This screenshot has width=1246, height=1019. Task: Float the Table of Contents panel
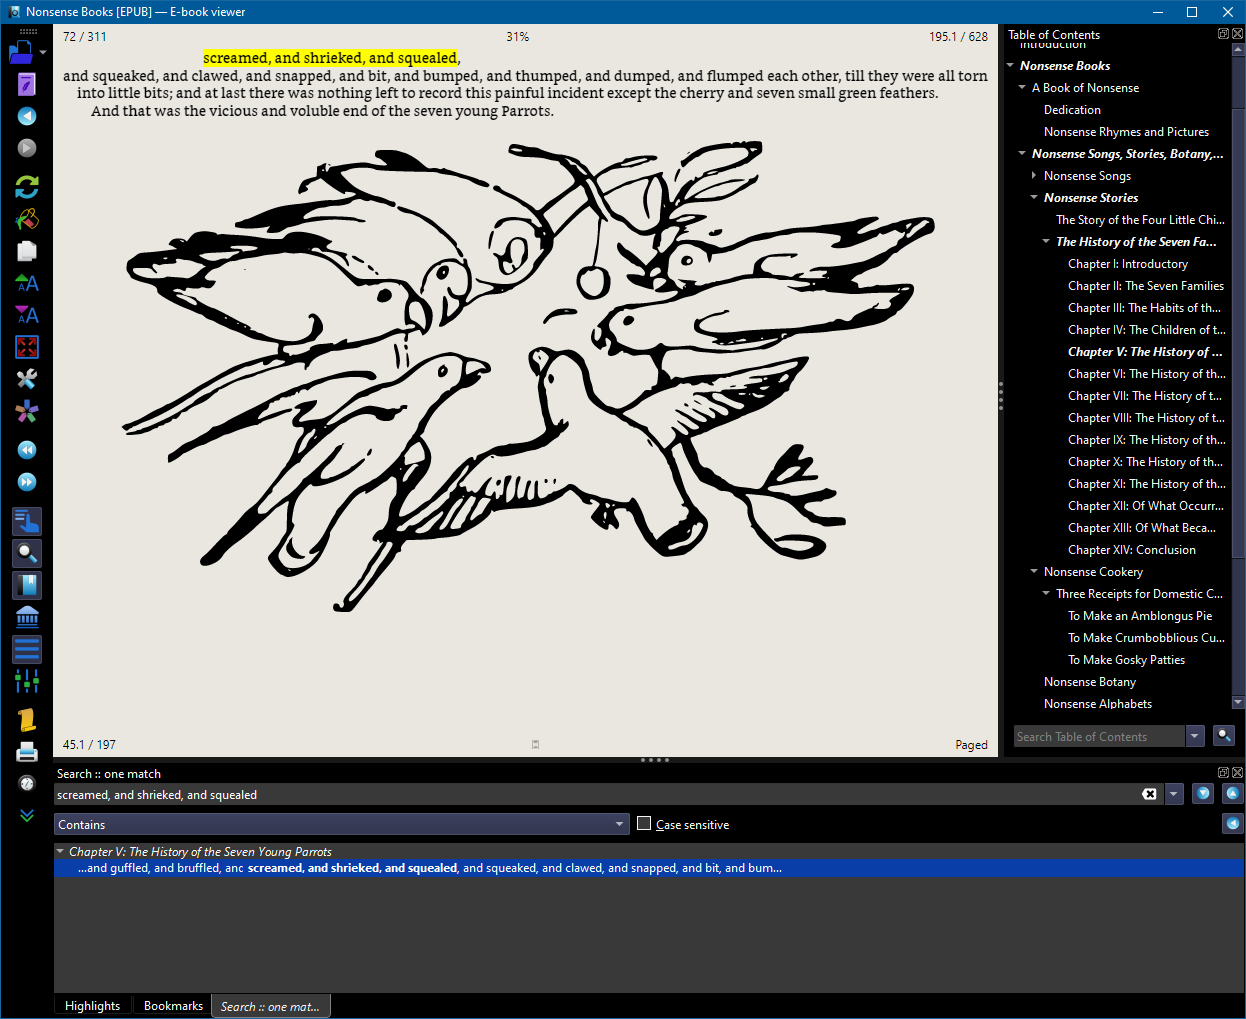coord(1223,33)
